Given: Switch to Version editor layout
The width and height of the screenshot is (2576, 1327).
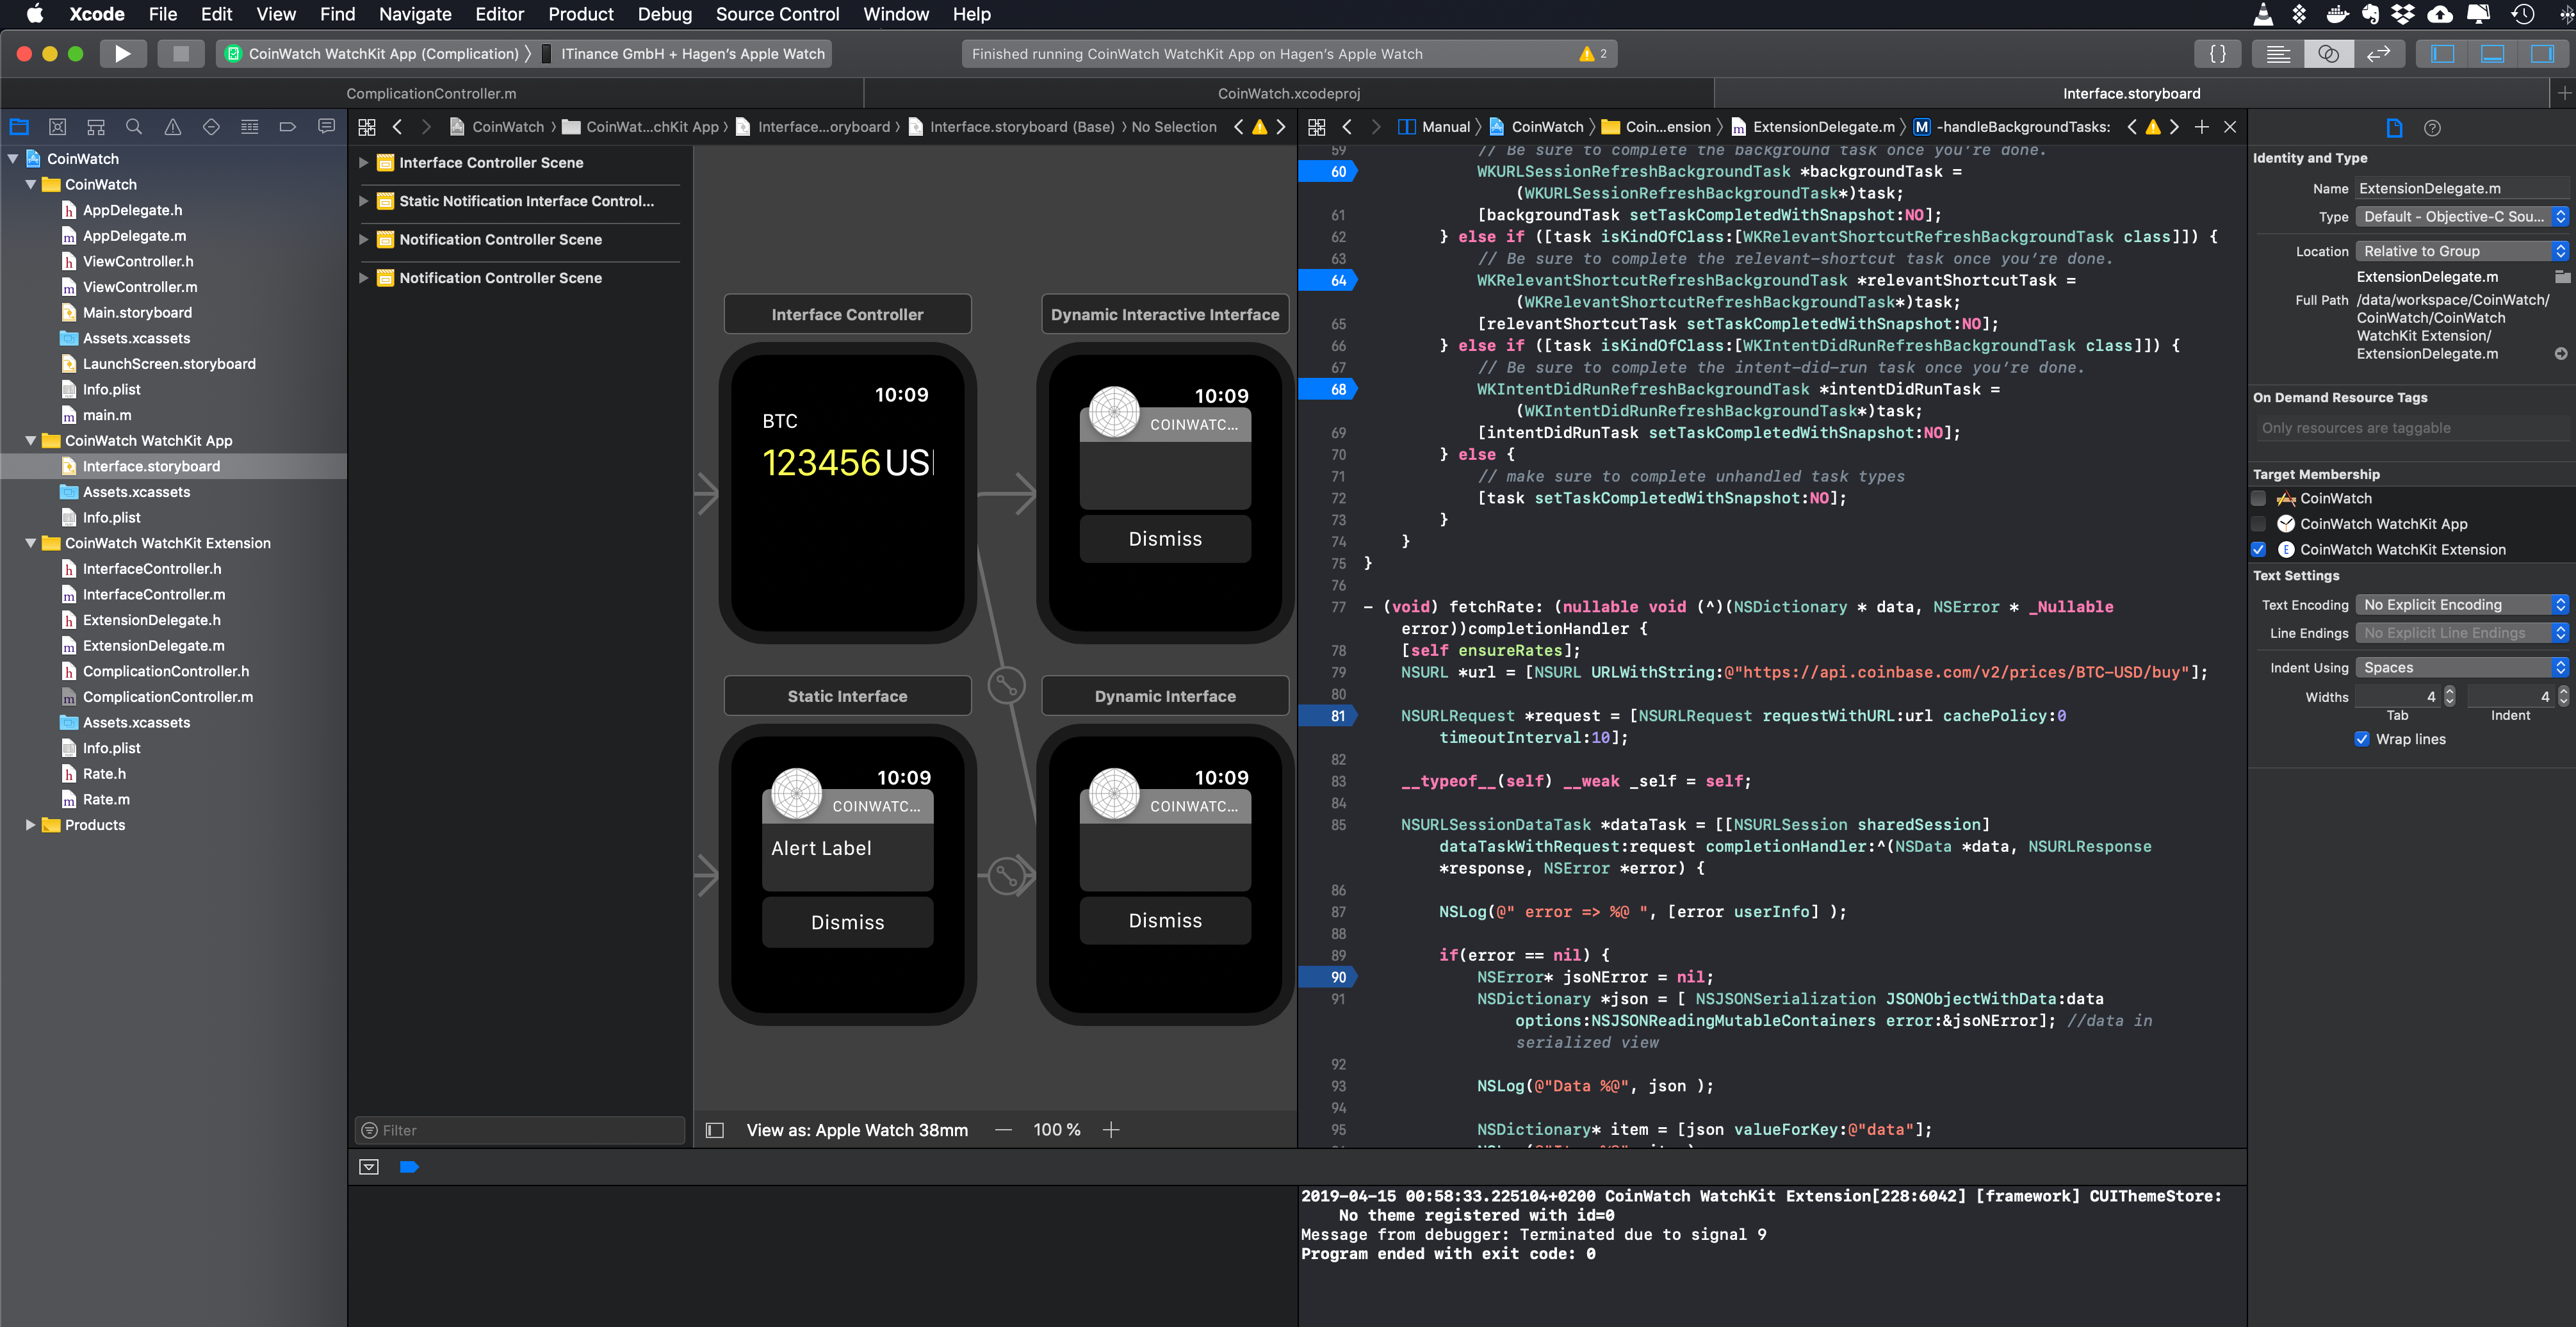Looking at the screenshot, I should click(x=2378, y=54).
